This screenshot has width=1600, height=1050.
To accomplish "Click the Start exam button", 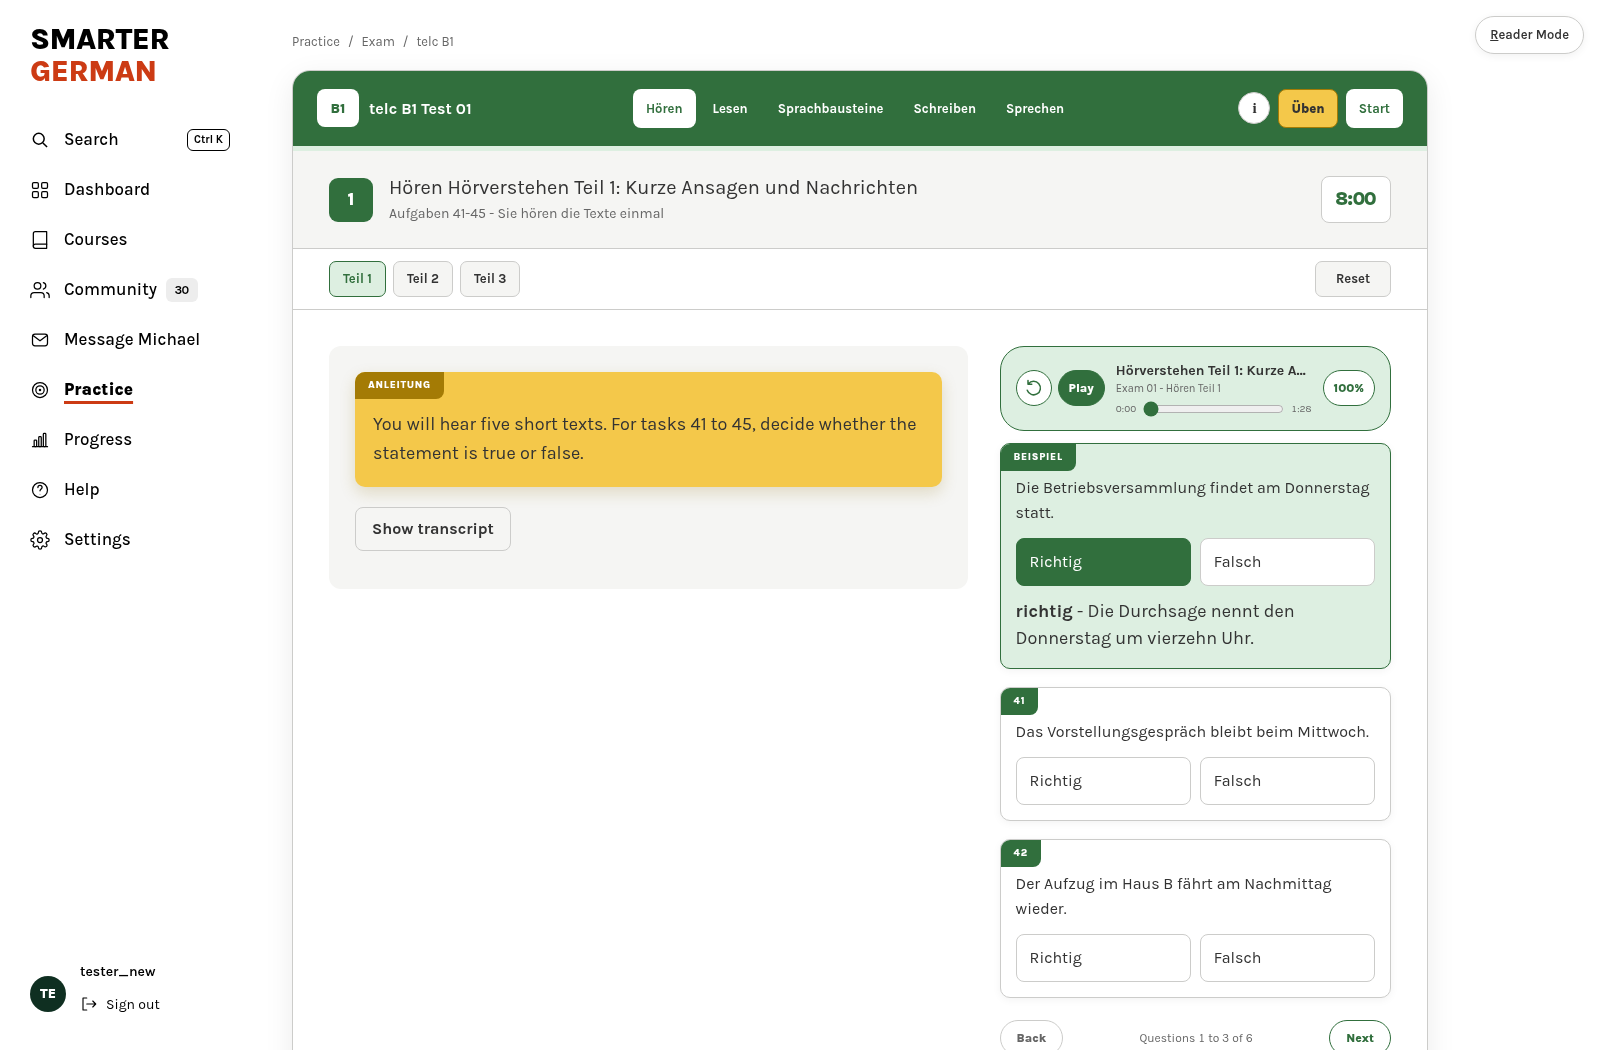I will pyautogui.click(x=1374, y=108).
